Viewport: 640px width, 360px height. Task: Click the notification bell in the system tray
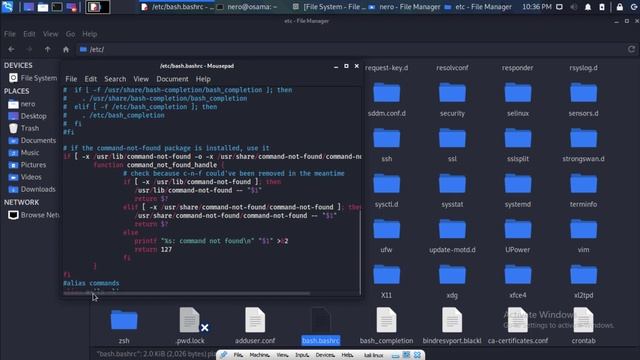click(x=588, y=7)
